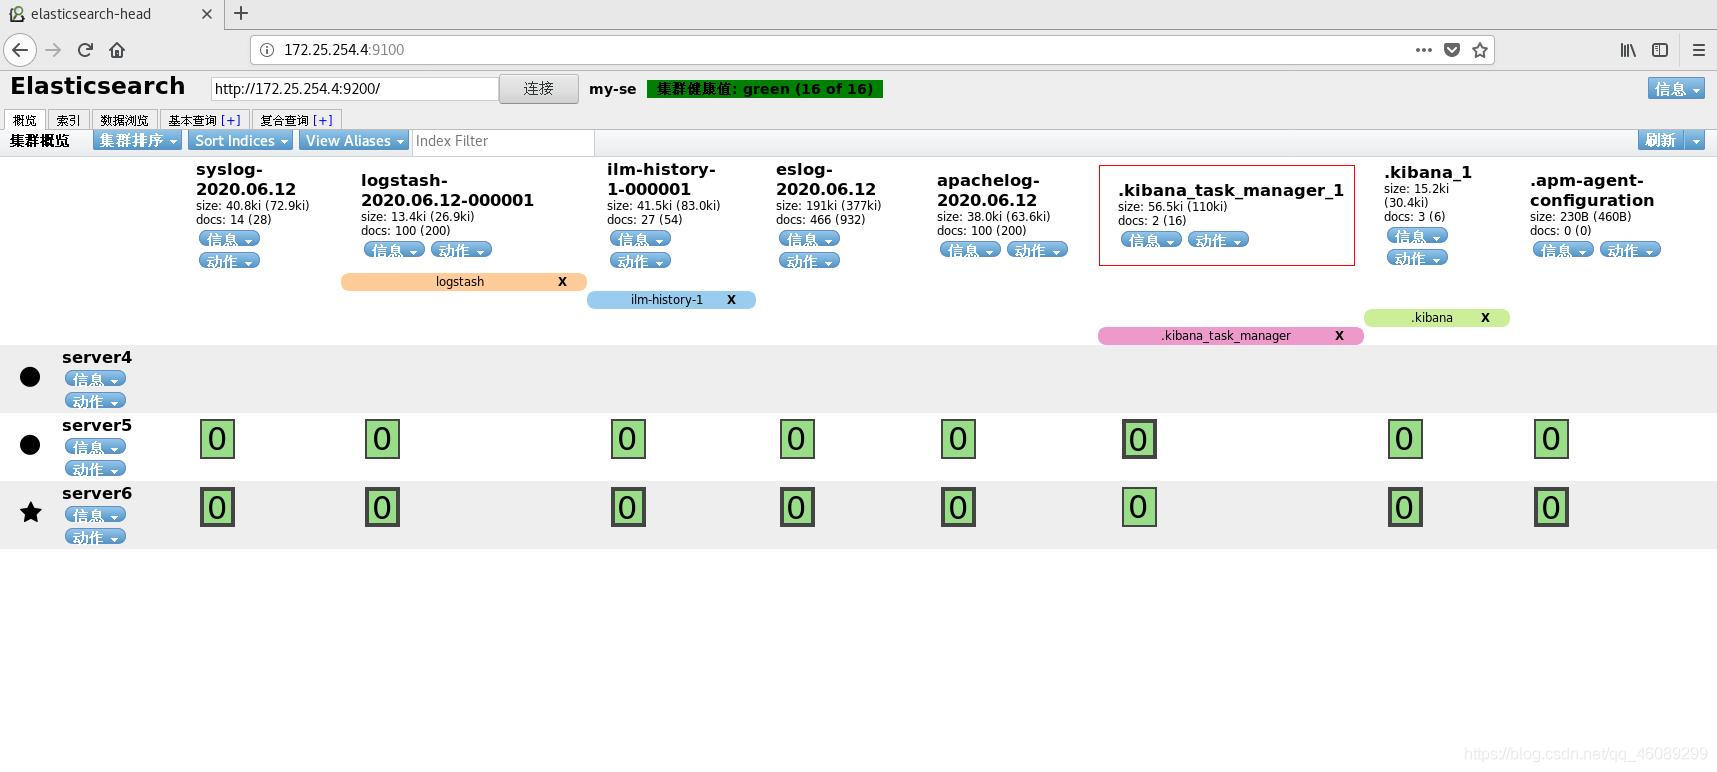
Task: Open 信息 dropdown for server4
Action: [x=95, y=379]
